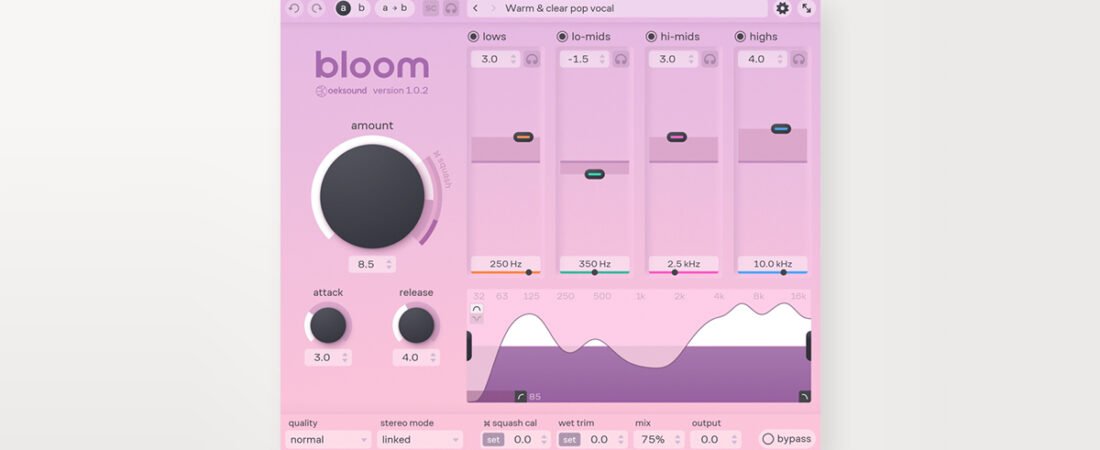
Task: Click the pink hi-mids fader handle
Action: [x=676, y=137]
